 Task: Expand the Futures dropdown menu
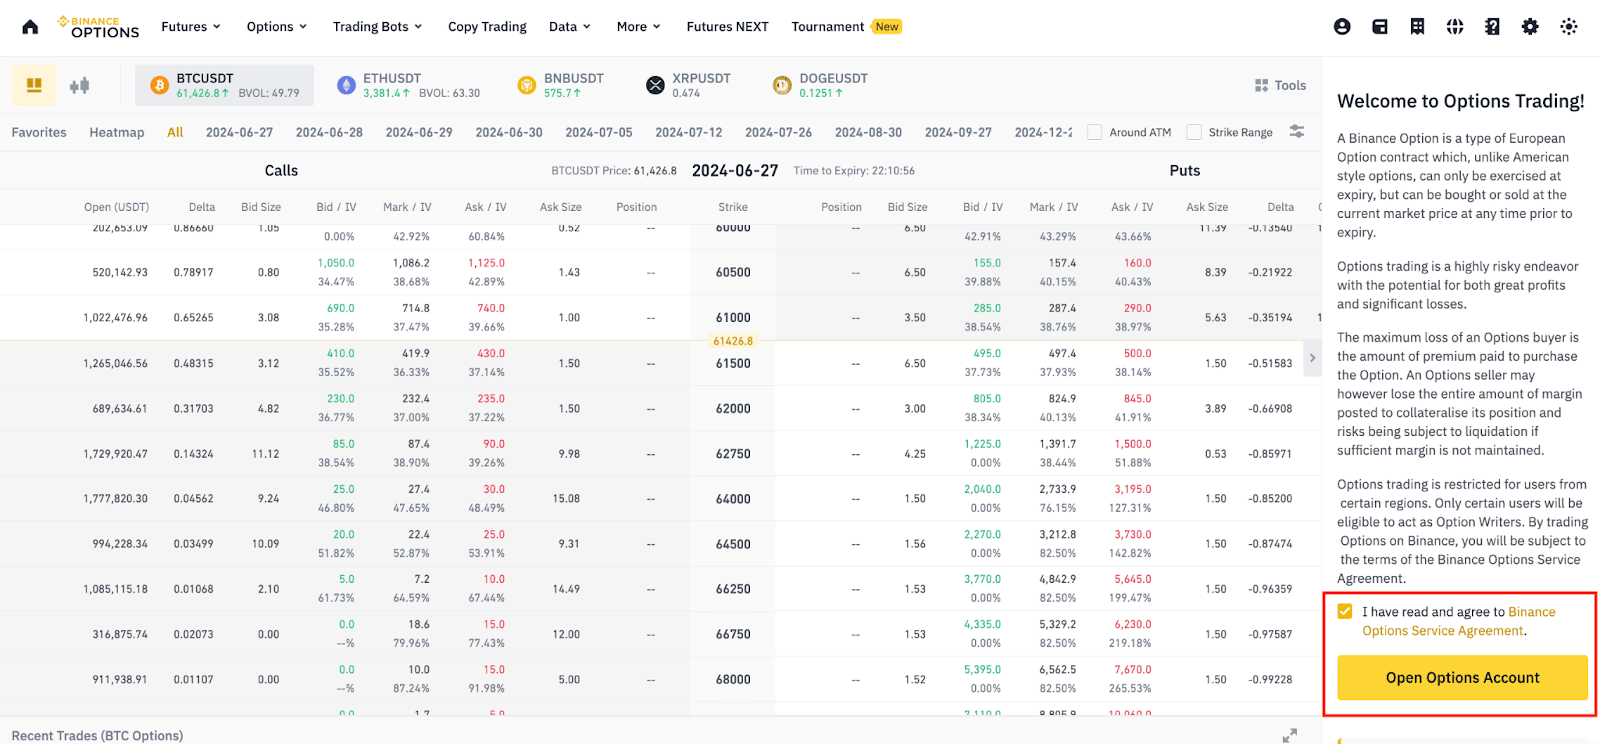tap(191, 27)
